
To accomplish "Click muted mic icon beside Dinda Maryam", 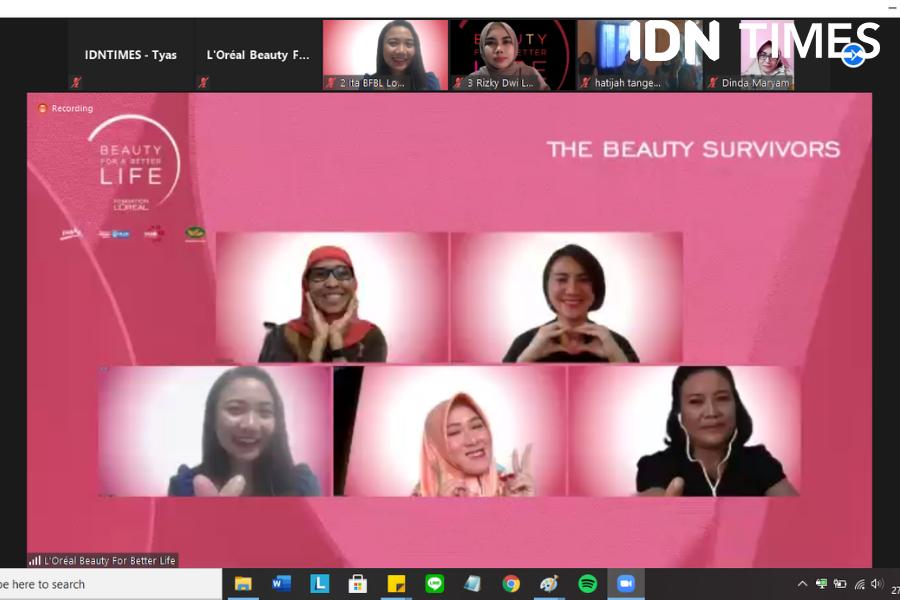I will point(712,83).
